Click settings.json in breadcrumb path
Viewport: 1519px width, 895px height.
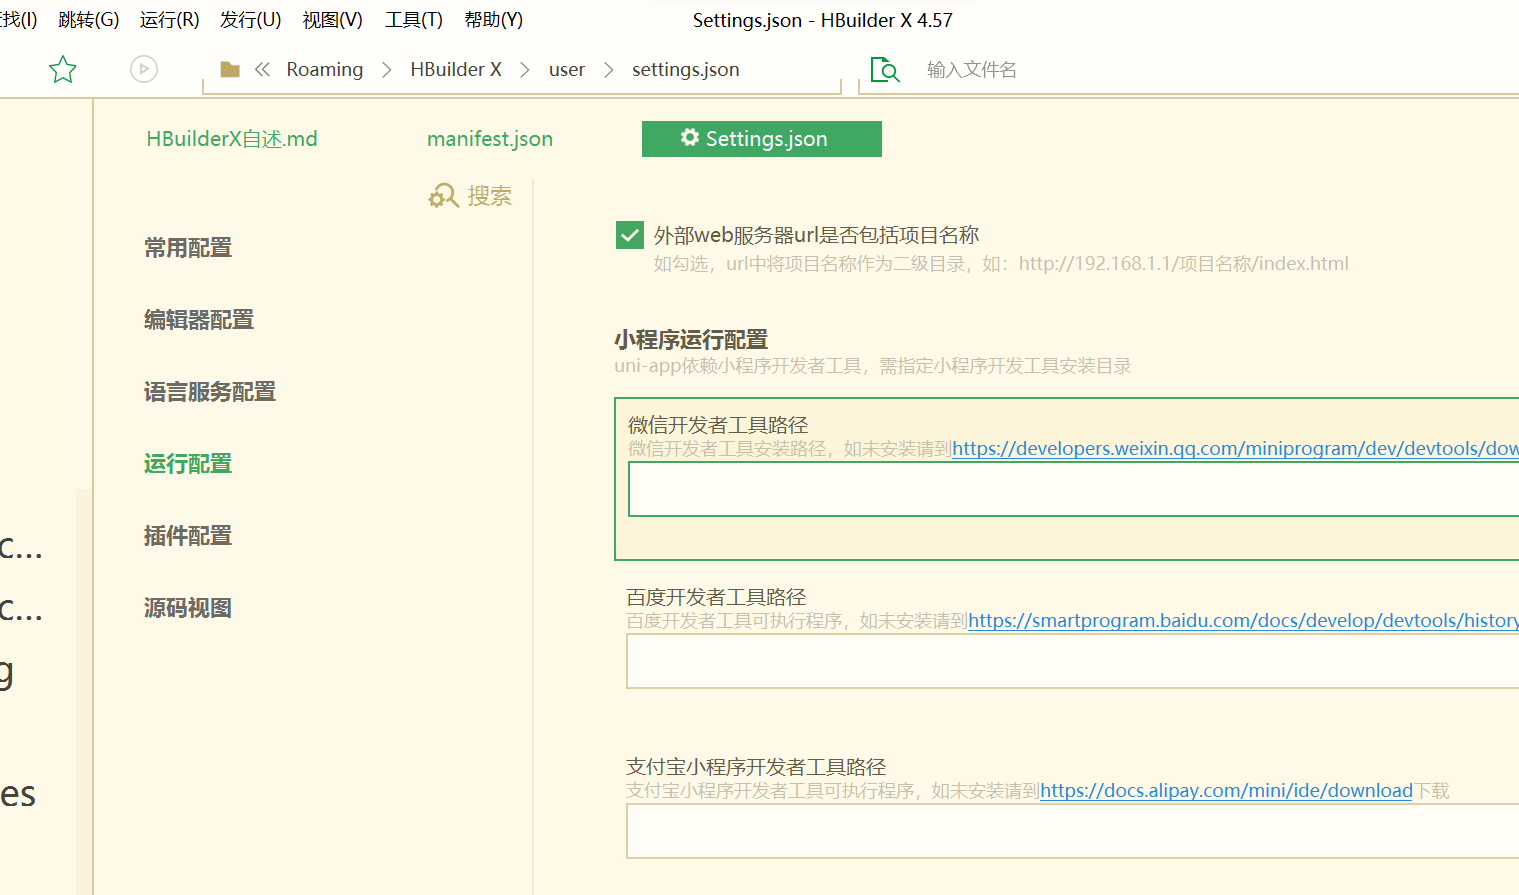[686, 69]
